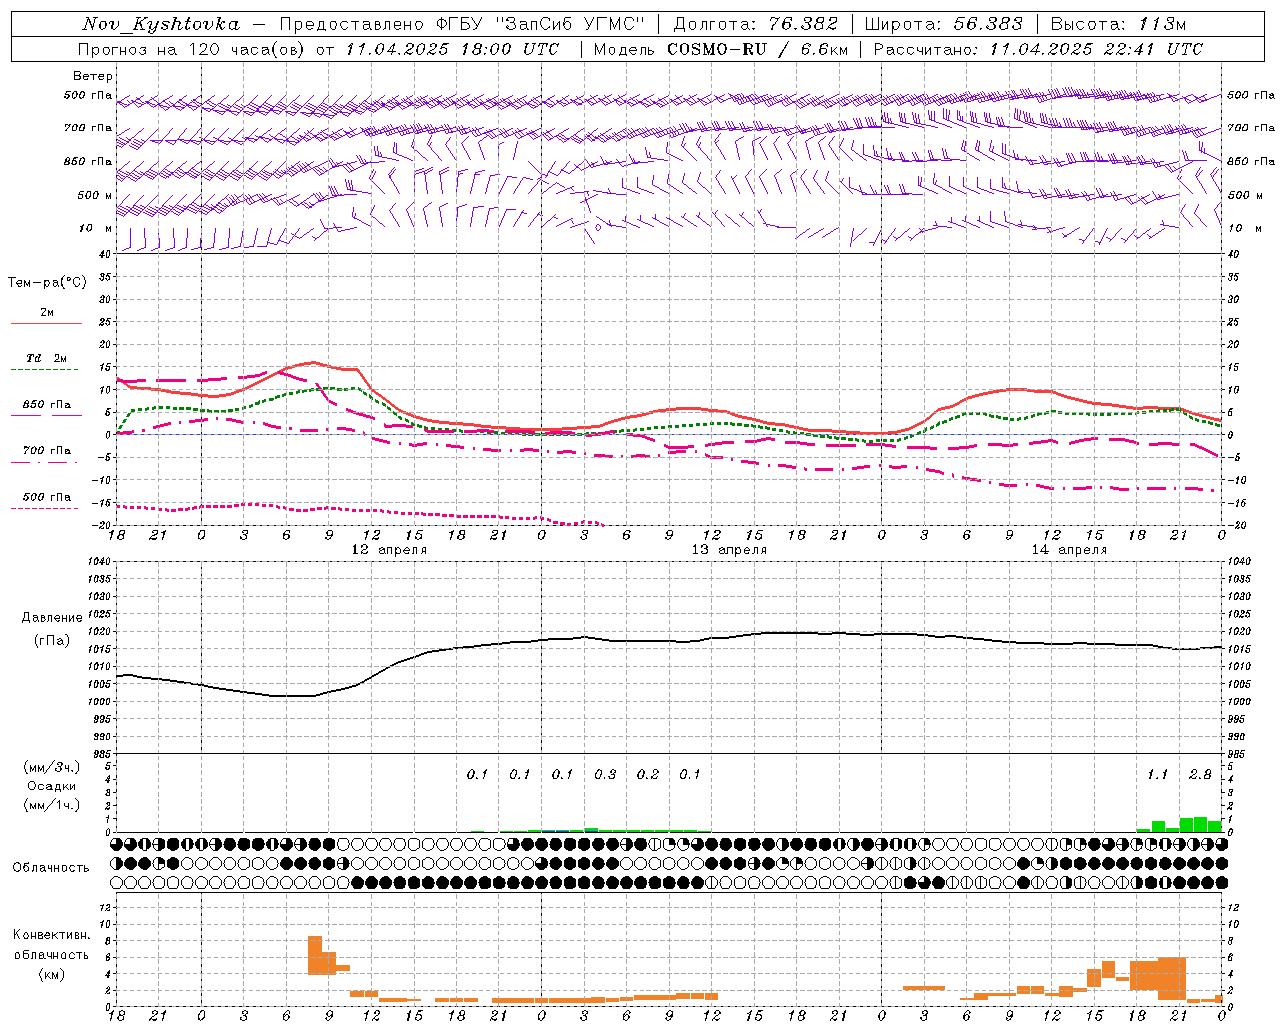This screenshot has height=1024, width=1280.
Task: Click the 'Тем-ра(°C)' temperature panel label
Action: tap(47, 282)
